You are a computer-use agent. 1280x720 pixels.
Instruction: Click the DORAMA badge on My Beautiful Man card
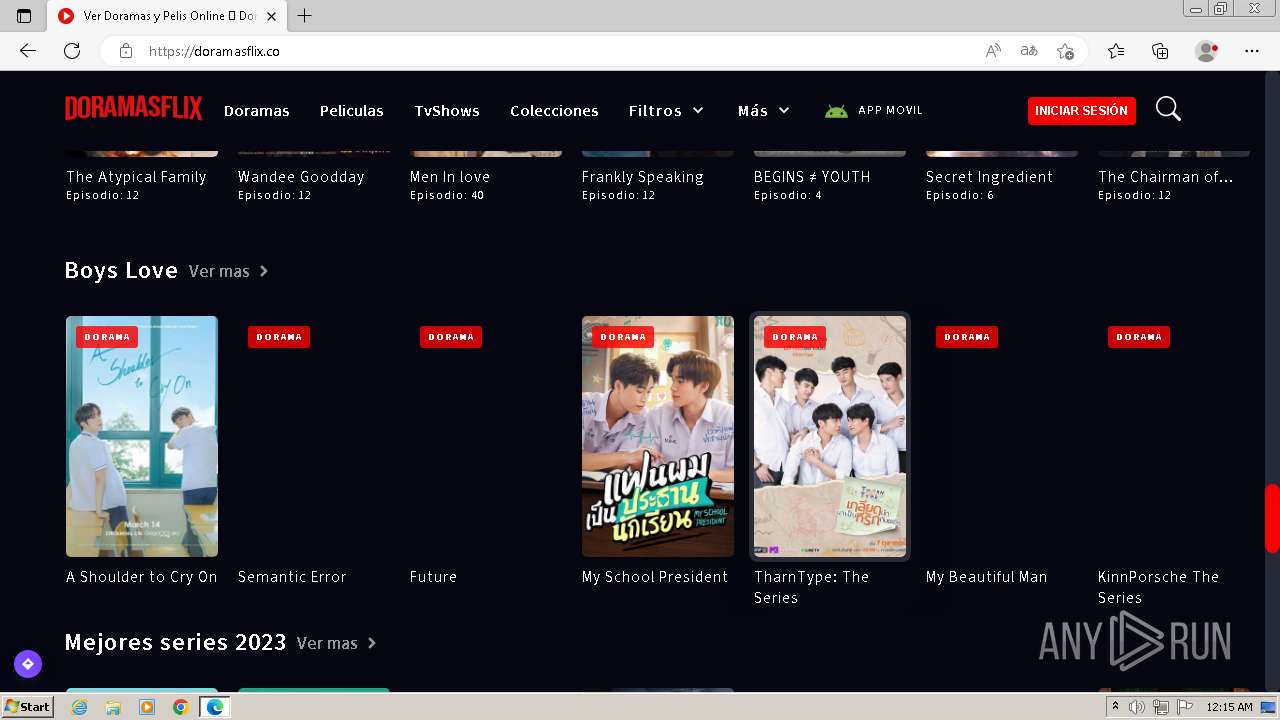pyautogui.click(x=967, y=337)
